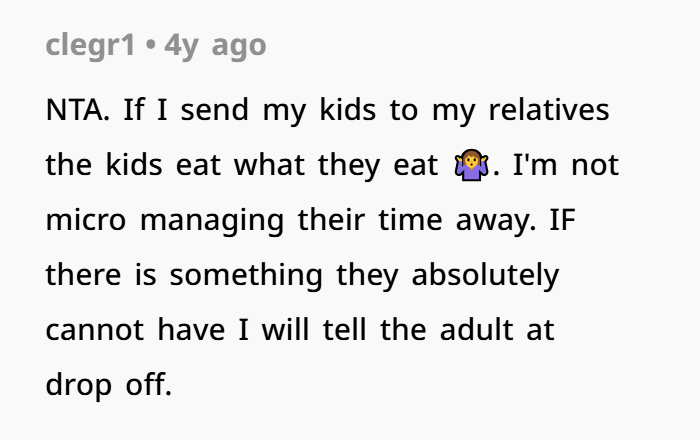Click the word "adult" in the comment
Screen dimensions: 700x440
click(476, 330)
